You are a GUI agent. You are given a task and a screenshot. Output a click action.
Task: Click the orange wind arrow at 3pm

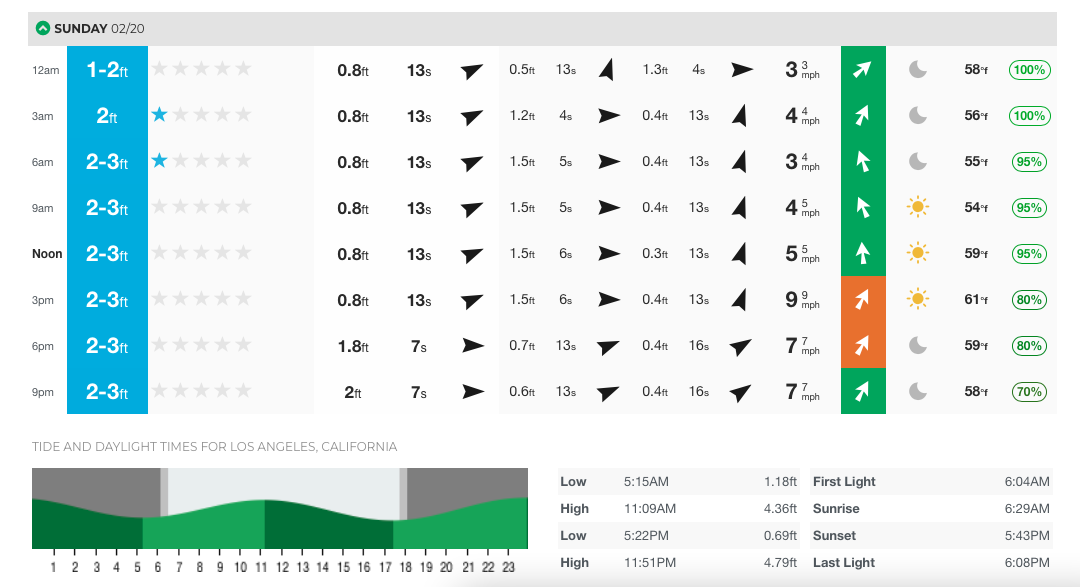[x=863, y=299]
